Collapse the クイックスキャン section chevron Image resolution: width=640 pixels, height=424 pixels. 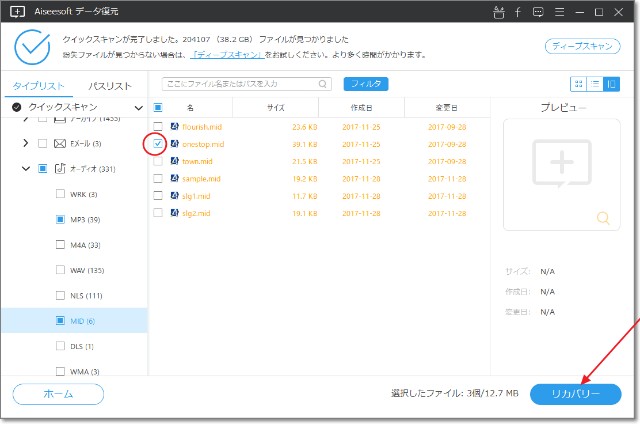point(138,107)
